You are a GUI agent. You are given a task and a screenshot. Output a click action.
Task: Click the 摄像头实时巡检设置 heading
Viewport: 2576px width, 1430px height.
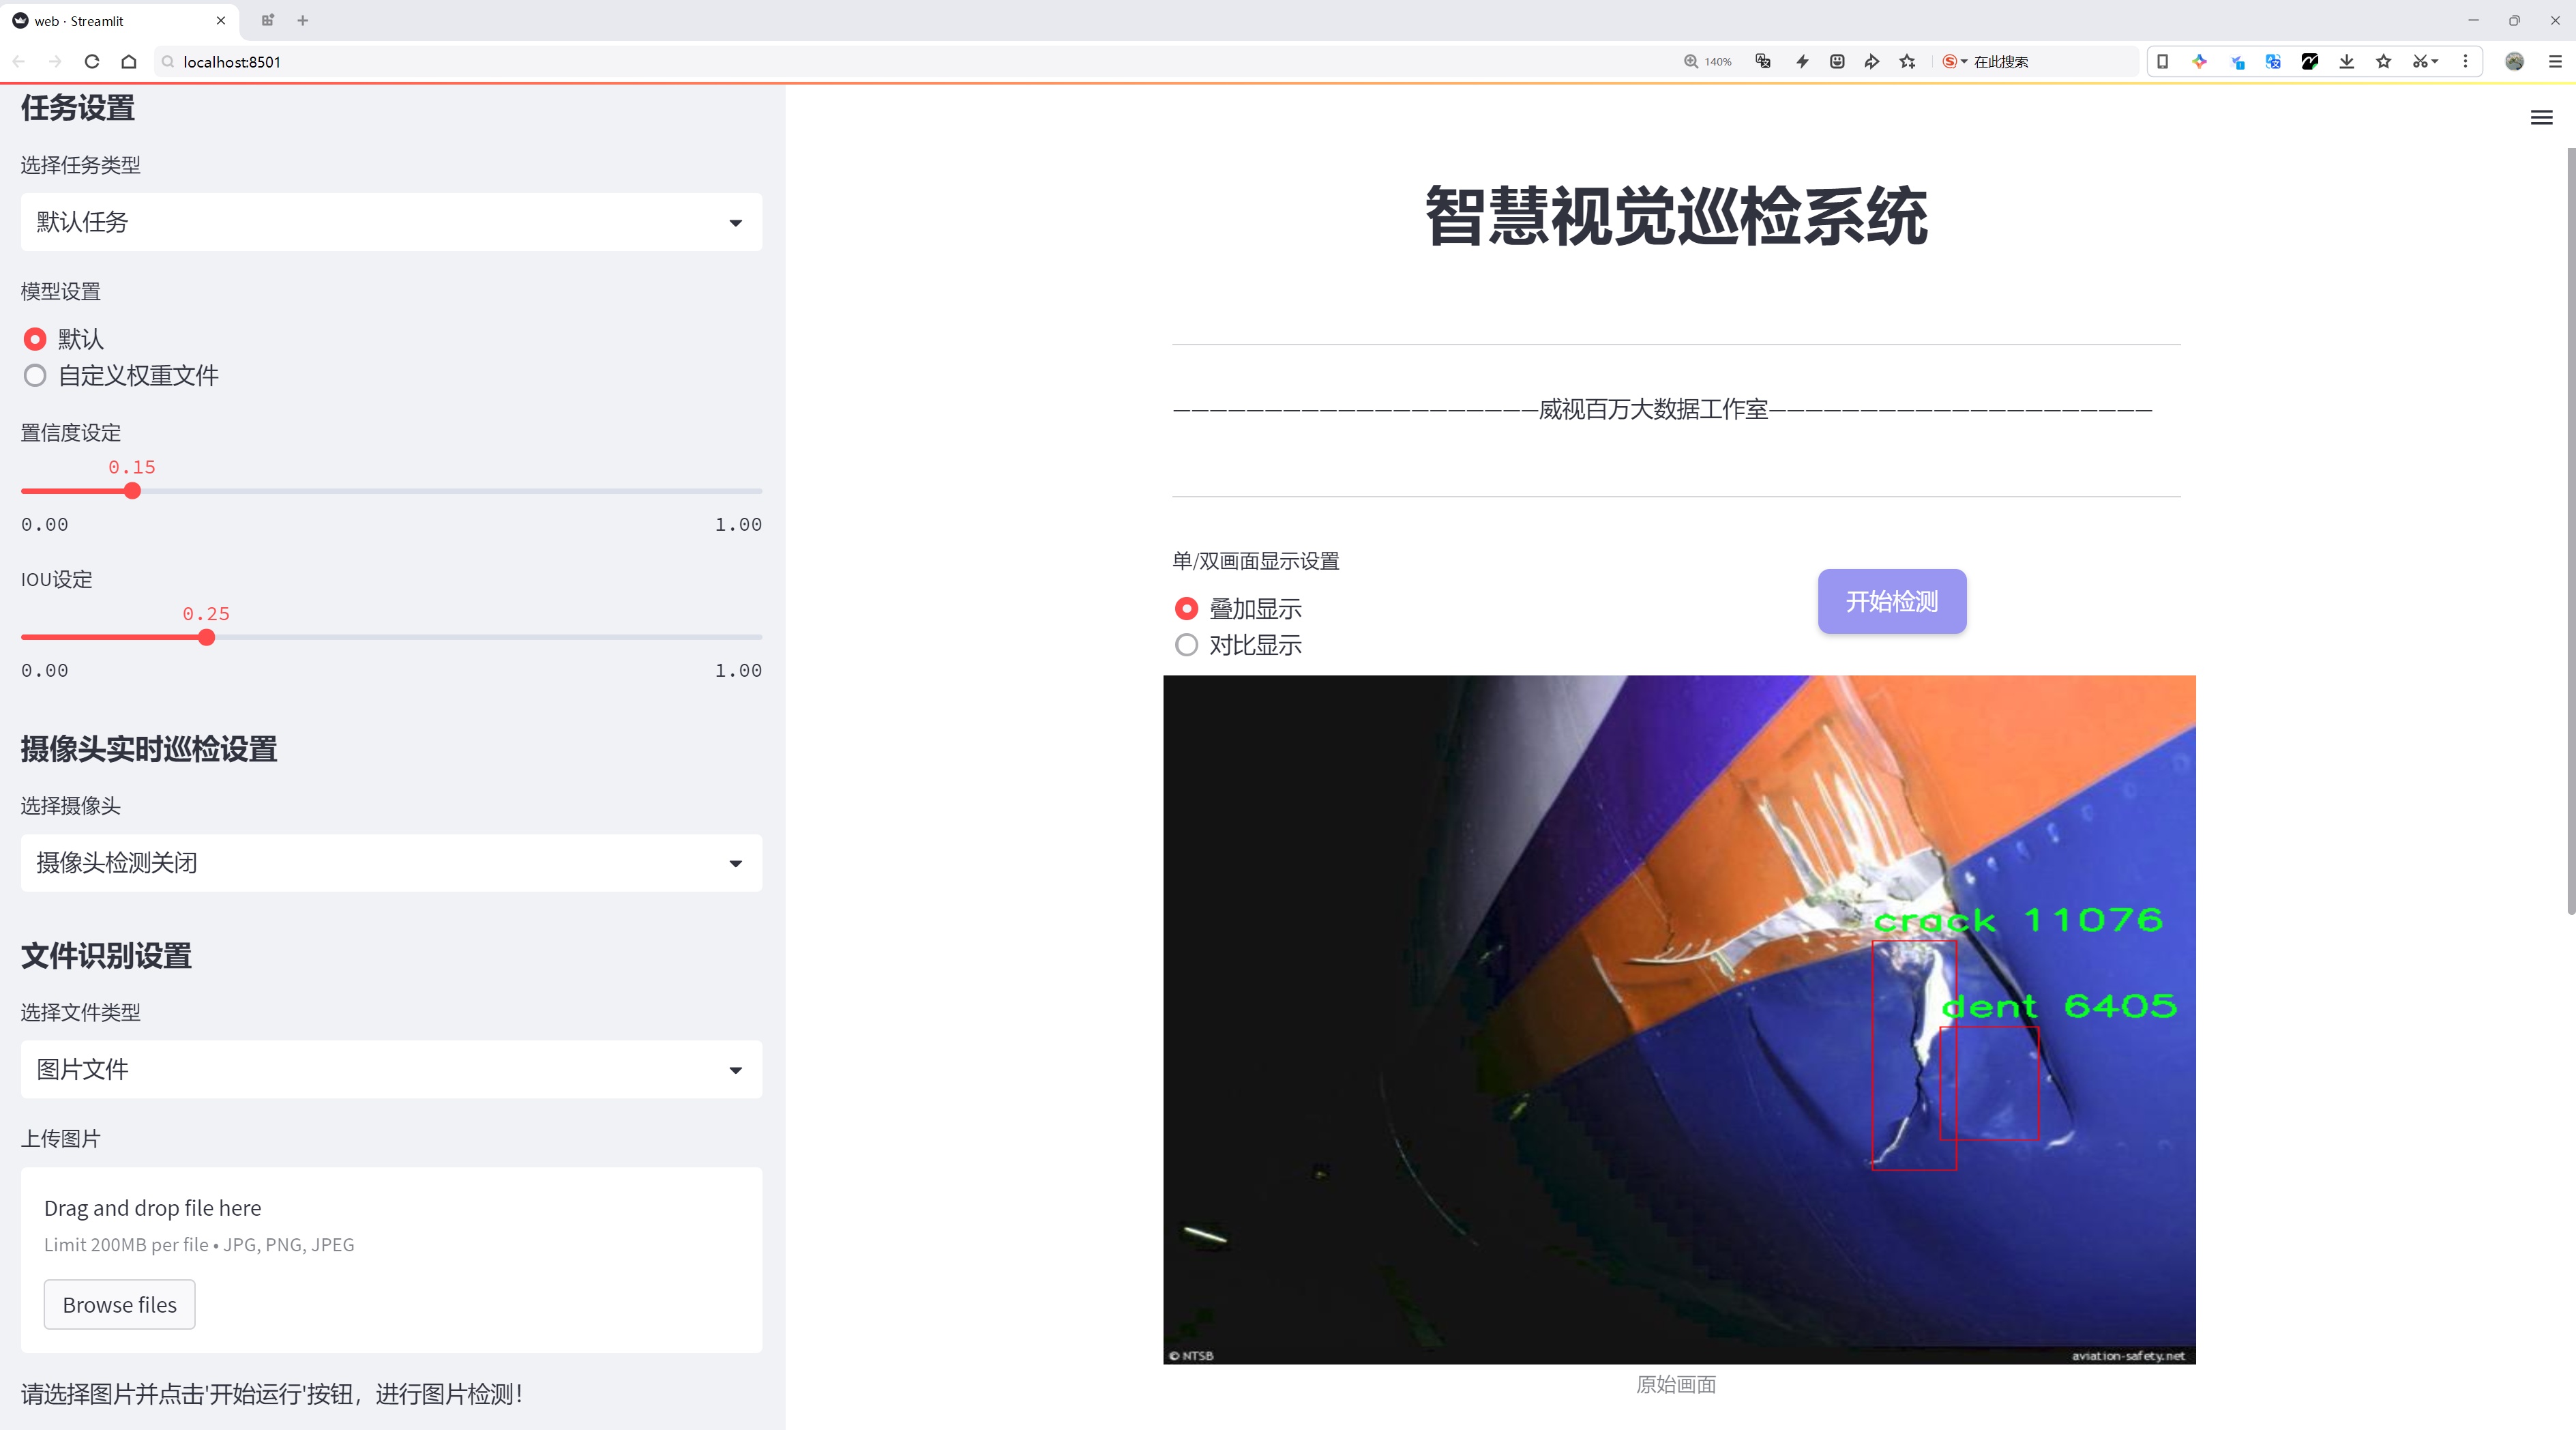coord(149,749)
